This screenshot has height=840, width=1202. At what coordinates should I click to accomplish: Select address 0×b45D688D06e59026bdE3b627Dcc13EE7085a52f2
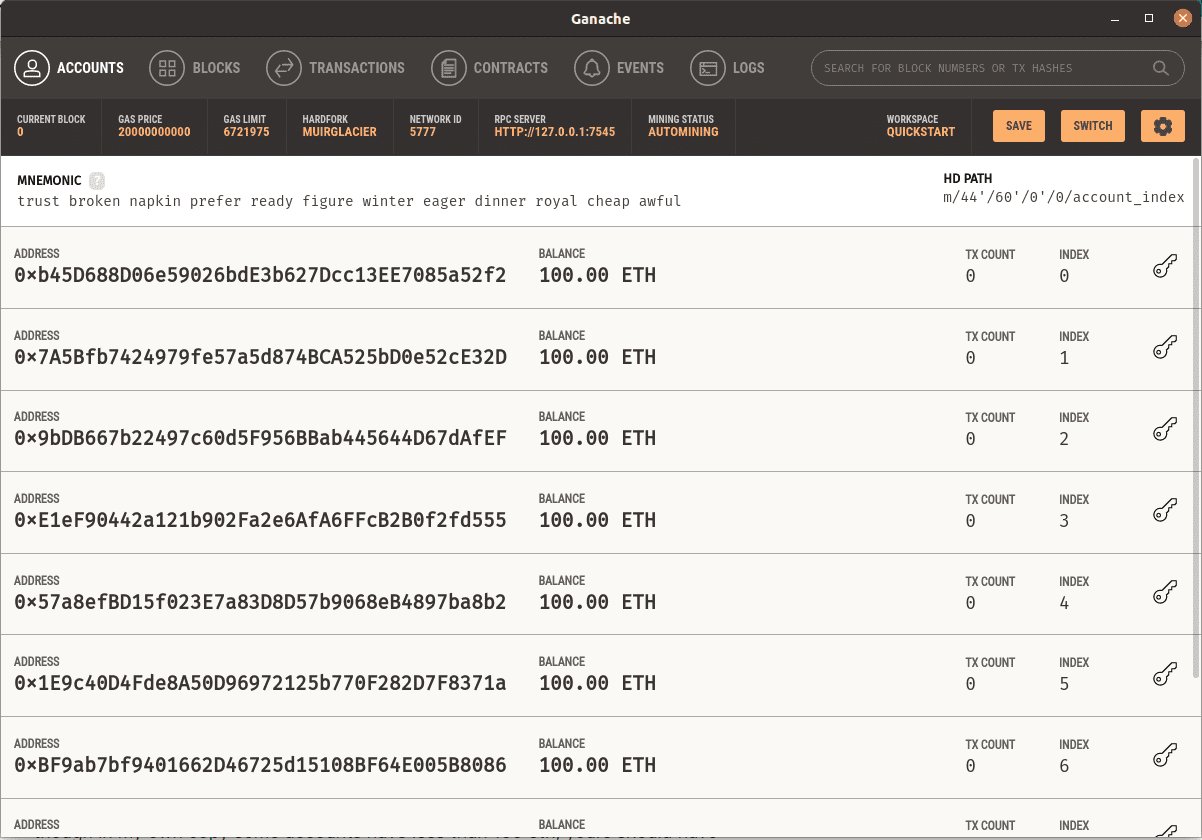[x=260, y=275]
